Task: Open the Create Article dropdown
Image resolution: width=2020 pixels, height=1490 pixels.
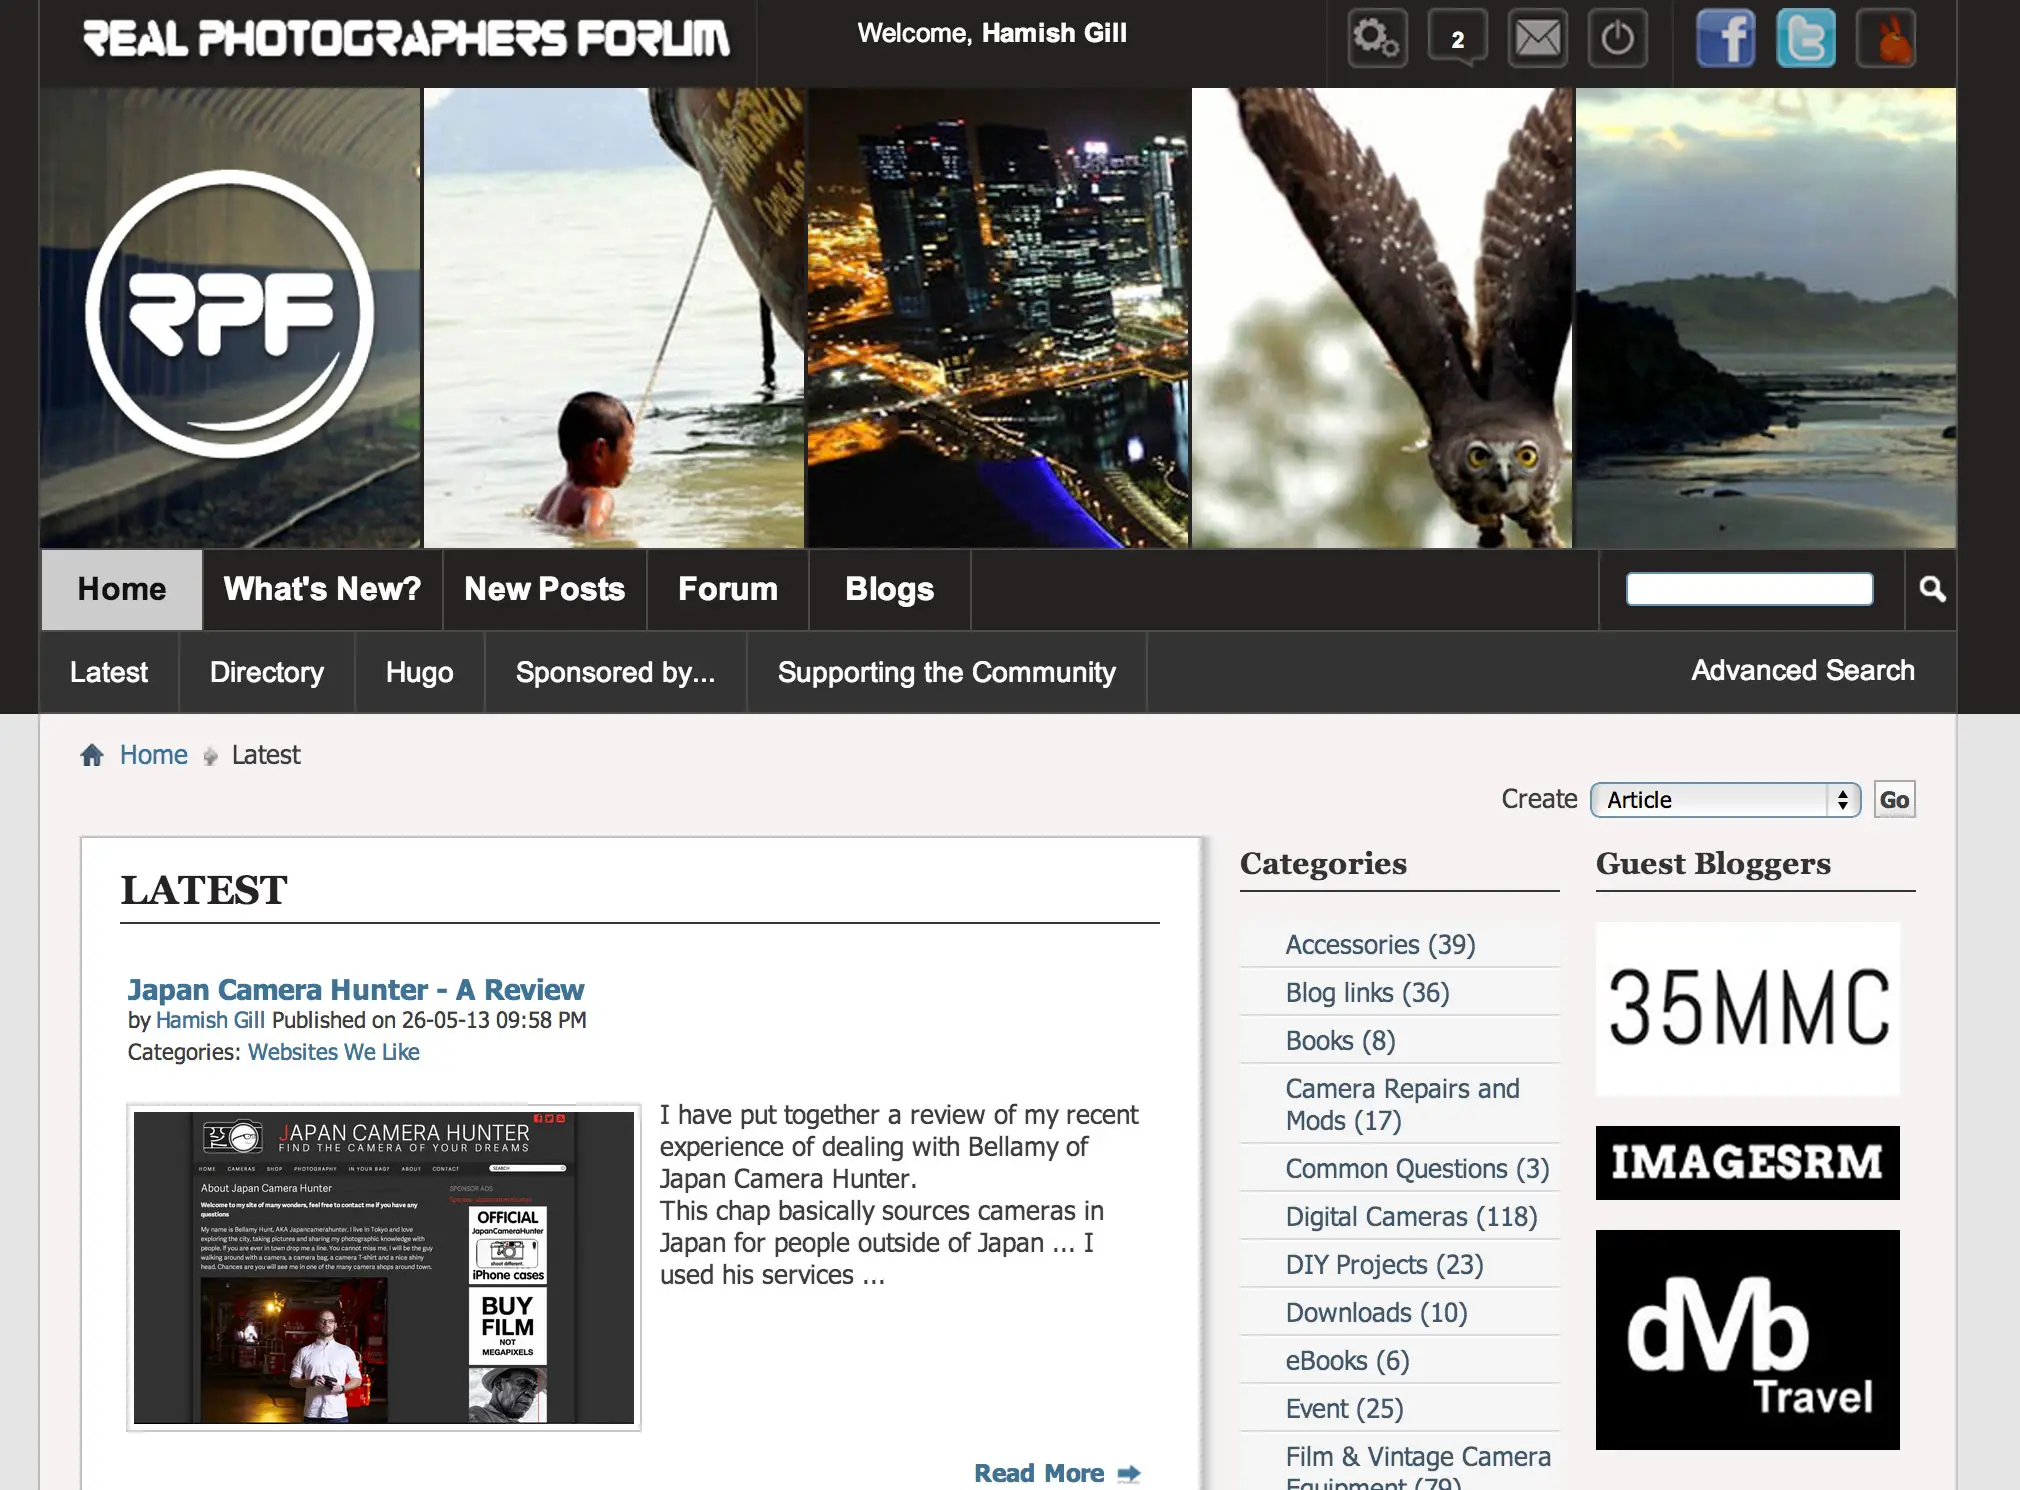Action: pos(1725,800)
